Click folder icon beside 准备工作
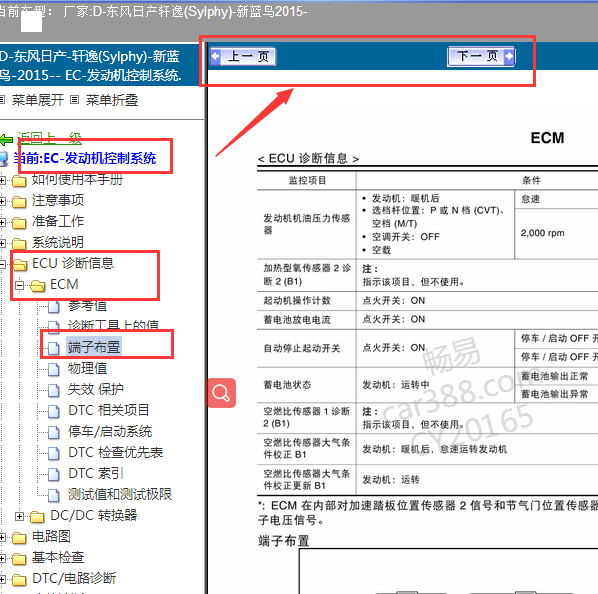Screen dimensions: 598x594 coord(19,223)
